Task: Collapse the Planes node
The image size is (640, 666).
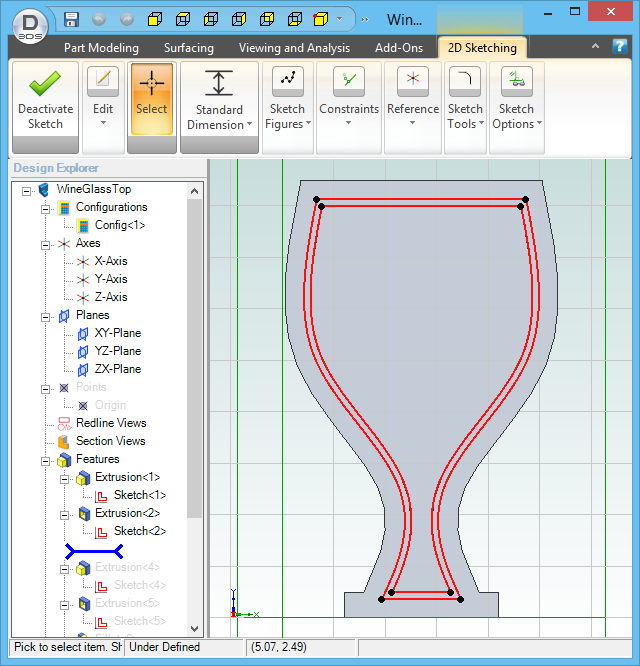Action: click(x=45, y=317)
